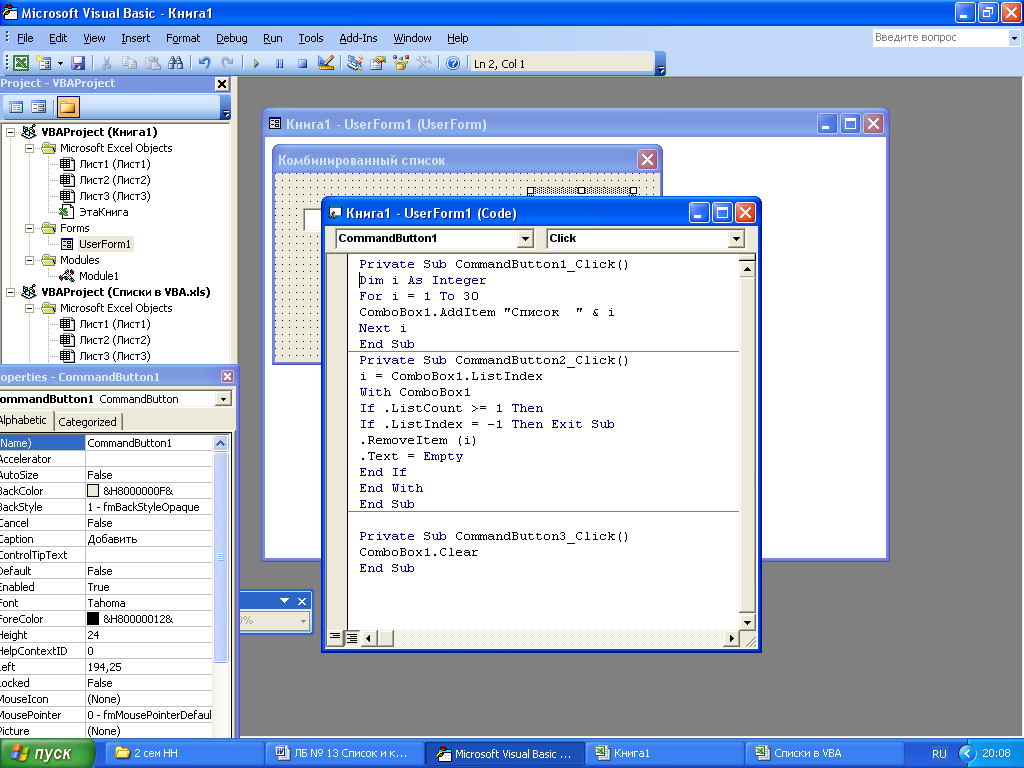Image resolution: width=1024 pixels, height=768 pixels.
Task: Click the Redo arrow icon
Action: [227, 63]
